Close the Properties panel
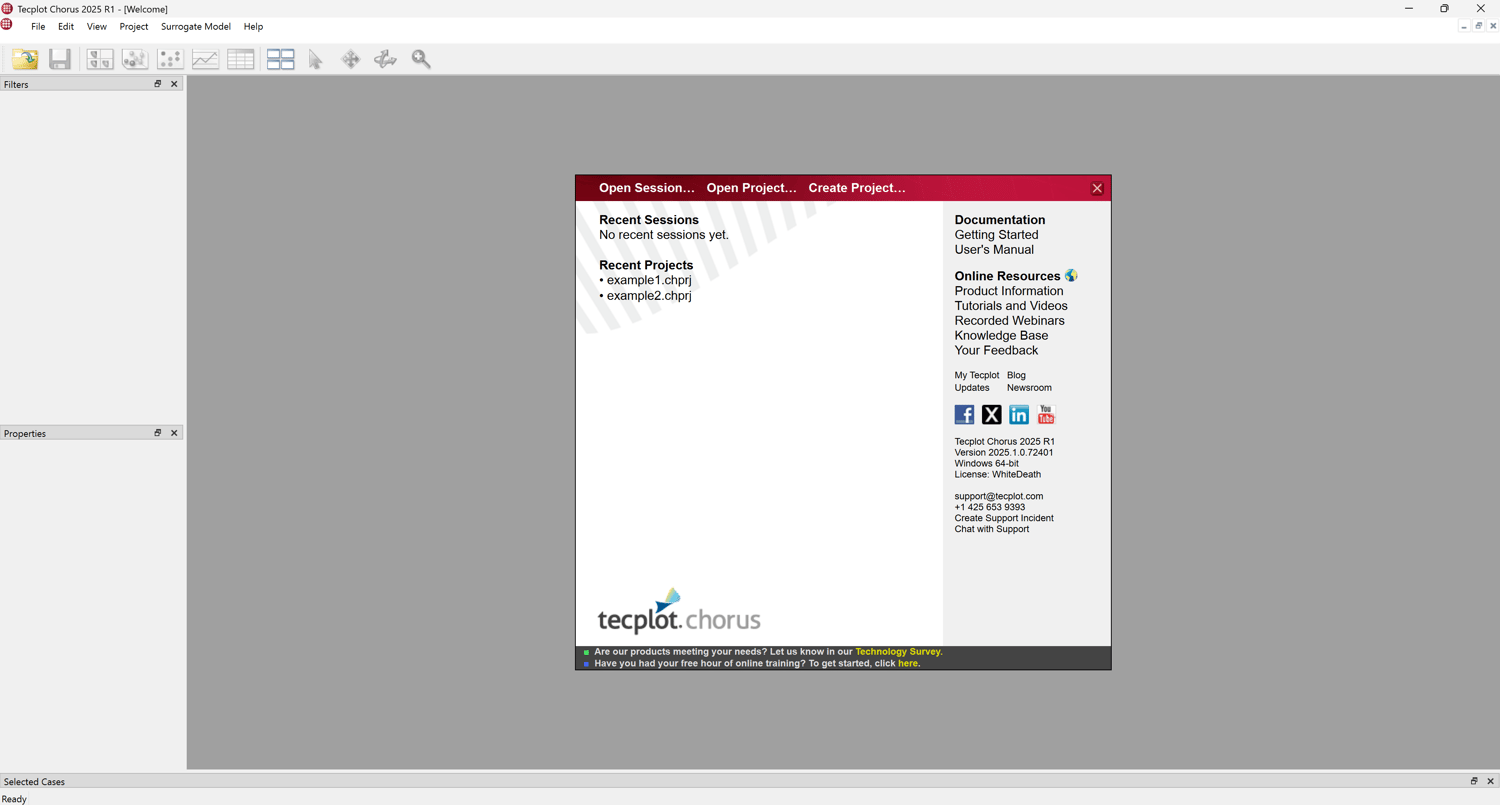This screenshot has width=1500, height=805. 174,433
